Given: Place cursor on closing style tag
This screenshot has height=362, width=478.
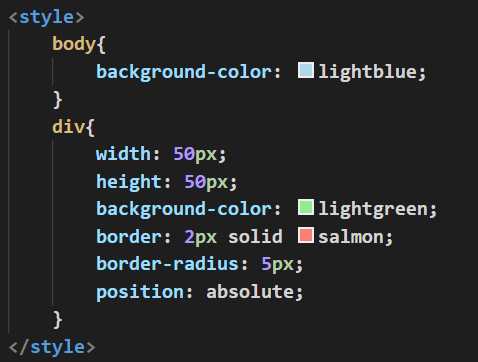Looking at the screenshot, I should pos(52,347).
